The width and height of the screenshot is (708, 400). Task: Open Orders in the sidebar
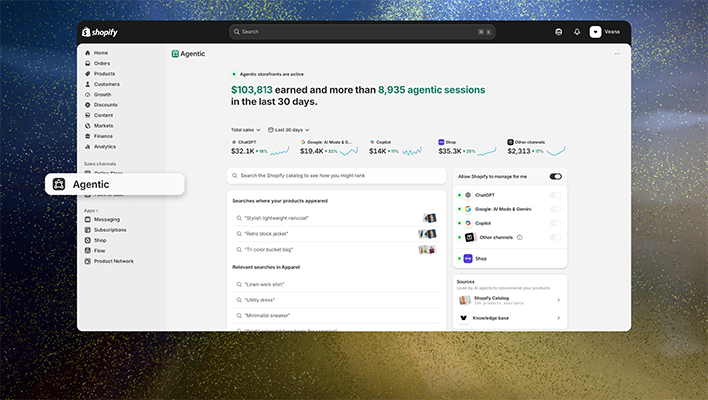coord(102,63)
